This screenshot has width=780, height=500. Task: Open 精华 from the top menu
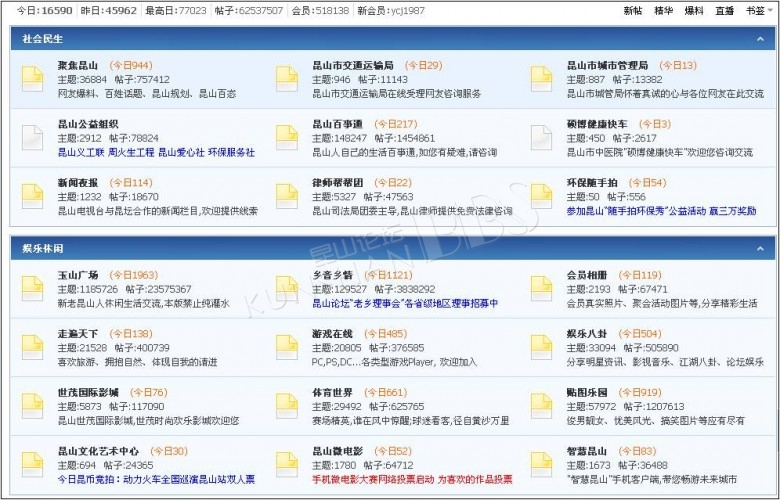point(663,10)
